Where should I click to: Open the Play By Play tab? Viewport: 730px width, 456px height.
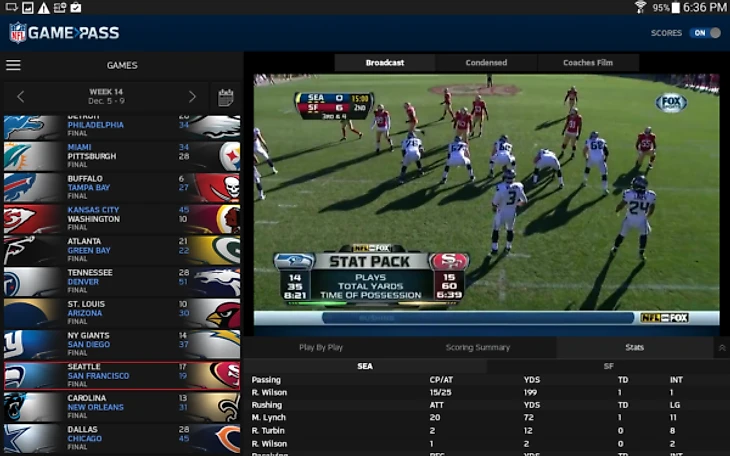321,348
